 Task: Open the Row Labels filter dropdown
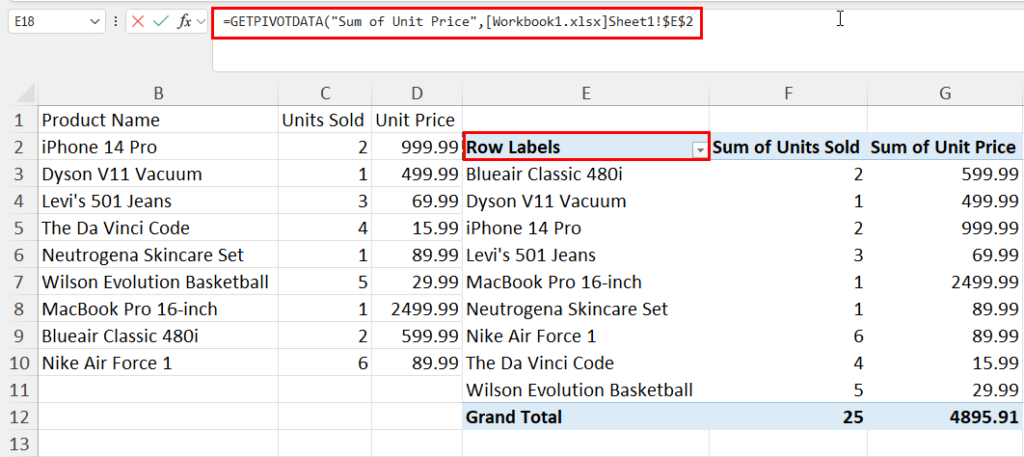point(701,150)
